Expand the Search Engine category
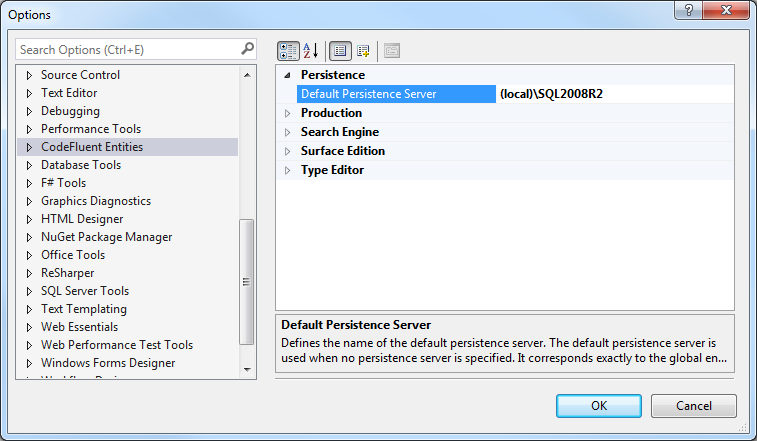Viewport: 757px width, 441px height. coord(288,132)
